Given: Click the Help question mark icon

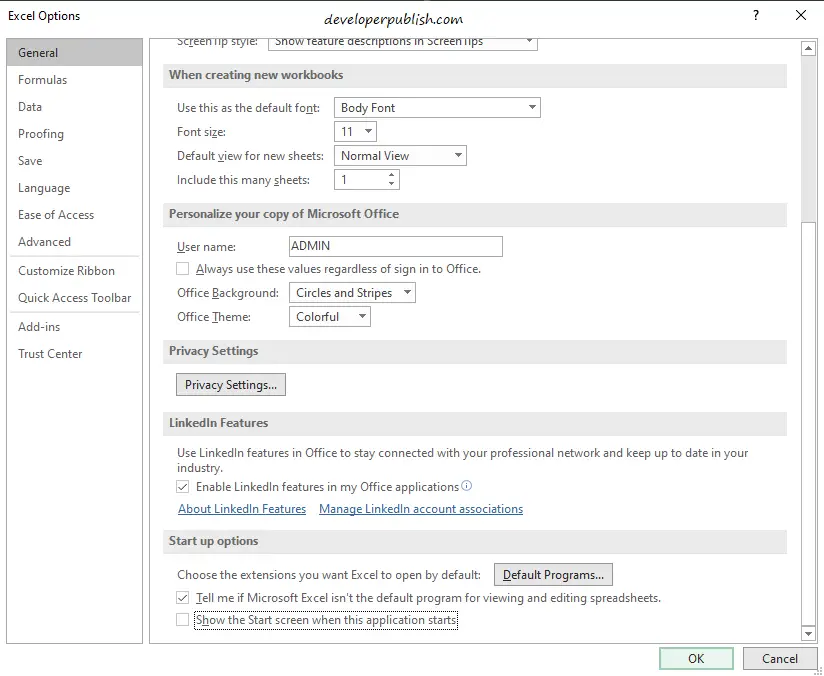Looking at the screenshot, I should coord(756,15).
